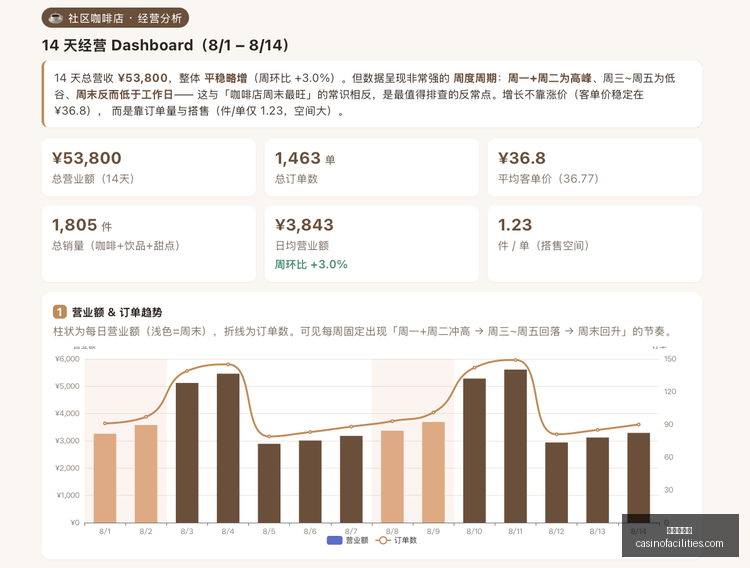The width and height of the screenshot is (750, 568).
Task: Click the revenue bar for 8/8
Action: pos(392,477)
